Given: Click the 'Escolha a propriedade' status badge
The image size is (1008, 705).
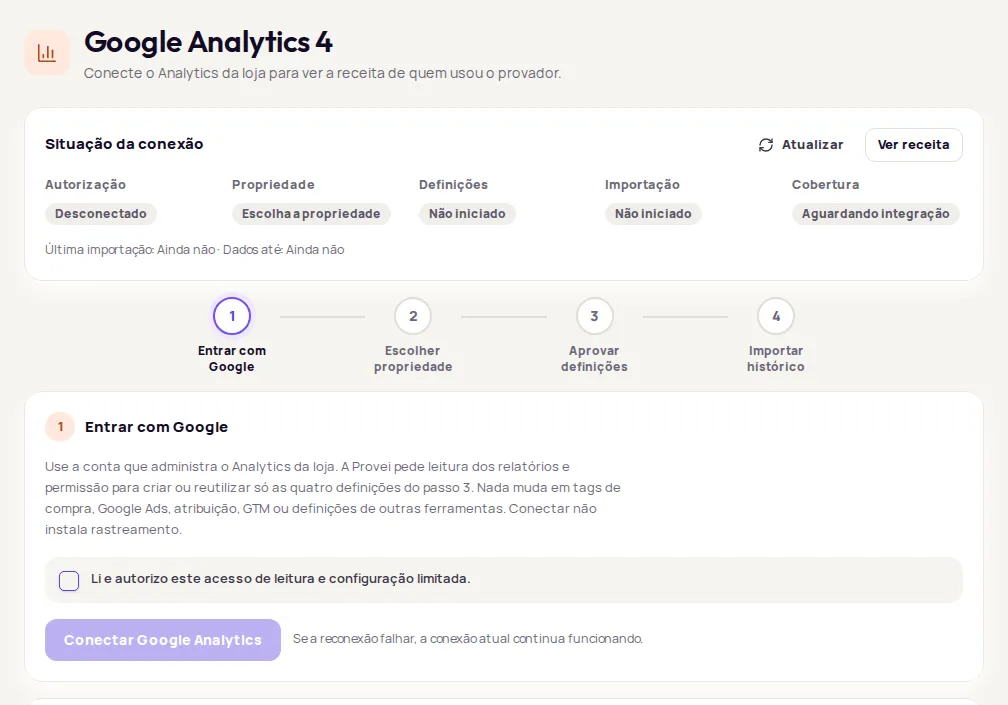Looking at the screenshot, I should point(311,214).
